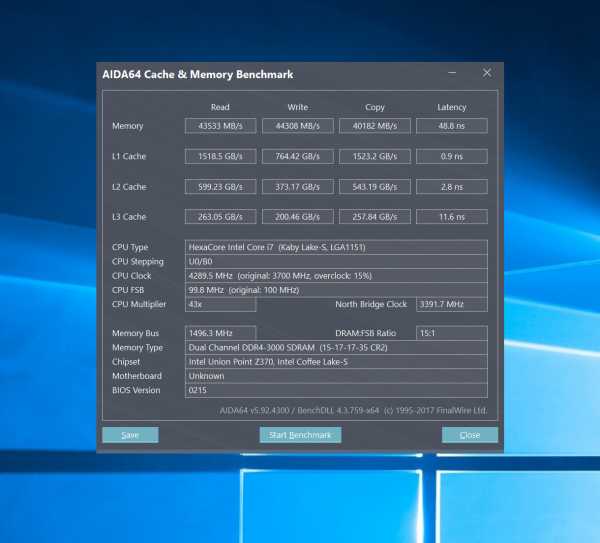600x543 pixels.
Task: Select L3 Cache read 263.05 GB/s
Action: (220, 217)
